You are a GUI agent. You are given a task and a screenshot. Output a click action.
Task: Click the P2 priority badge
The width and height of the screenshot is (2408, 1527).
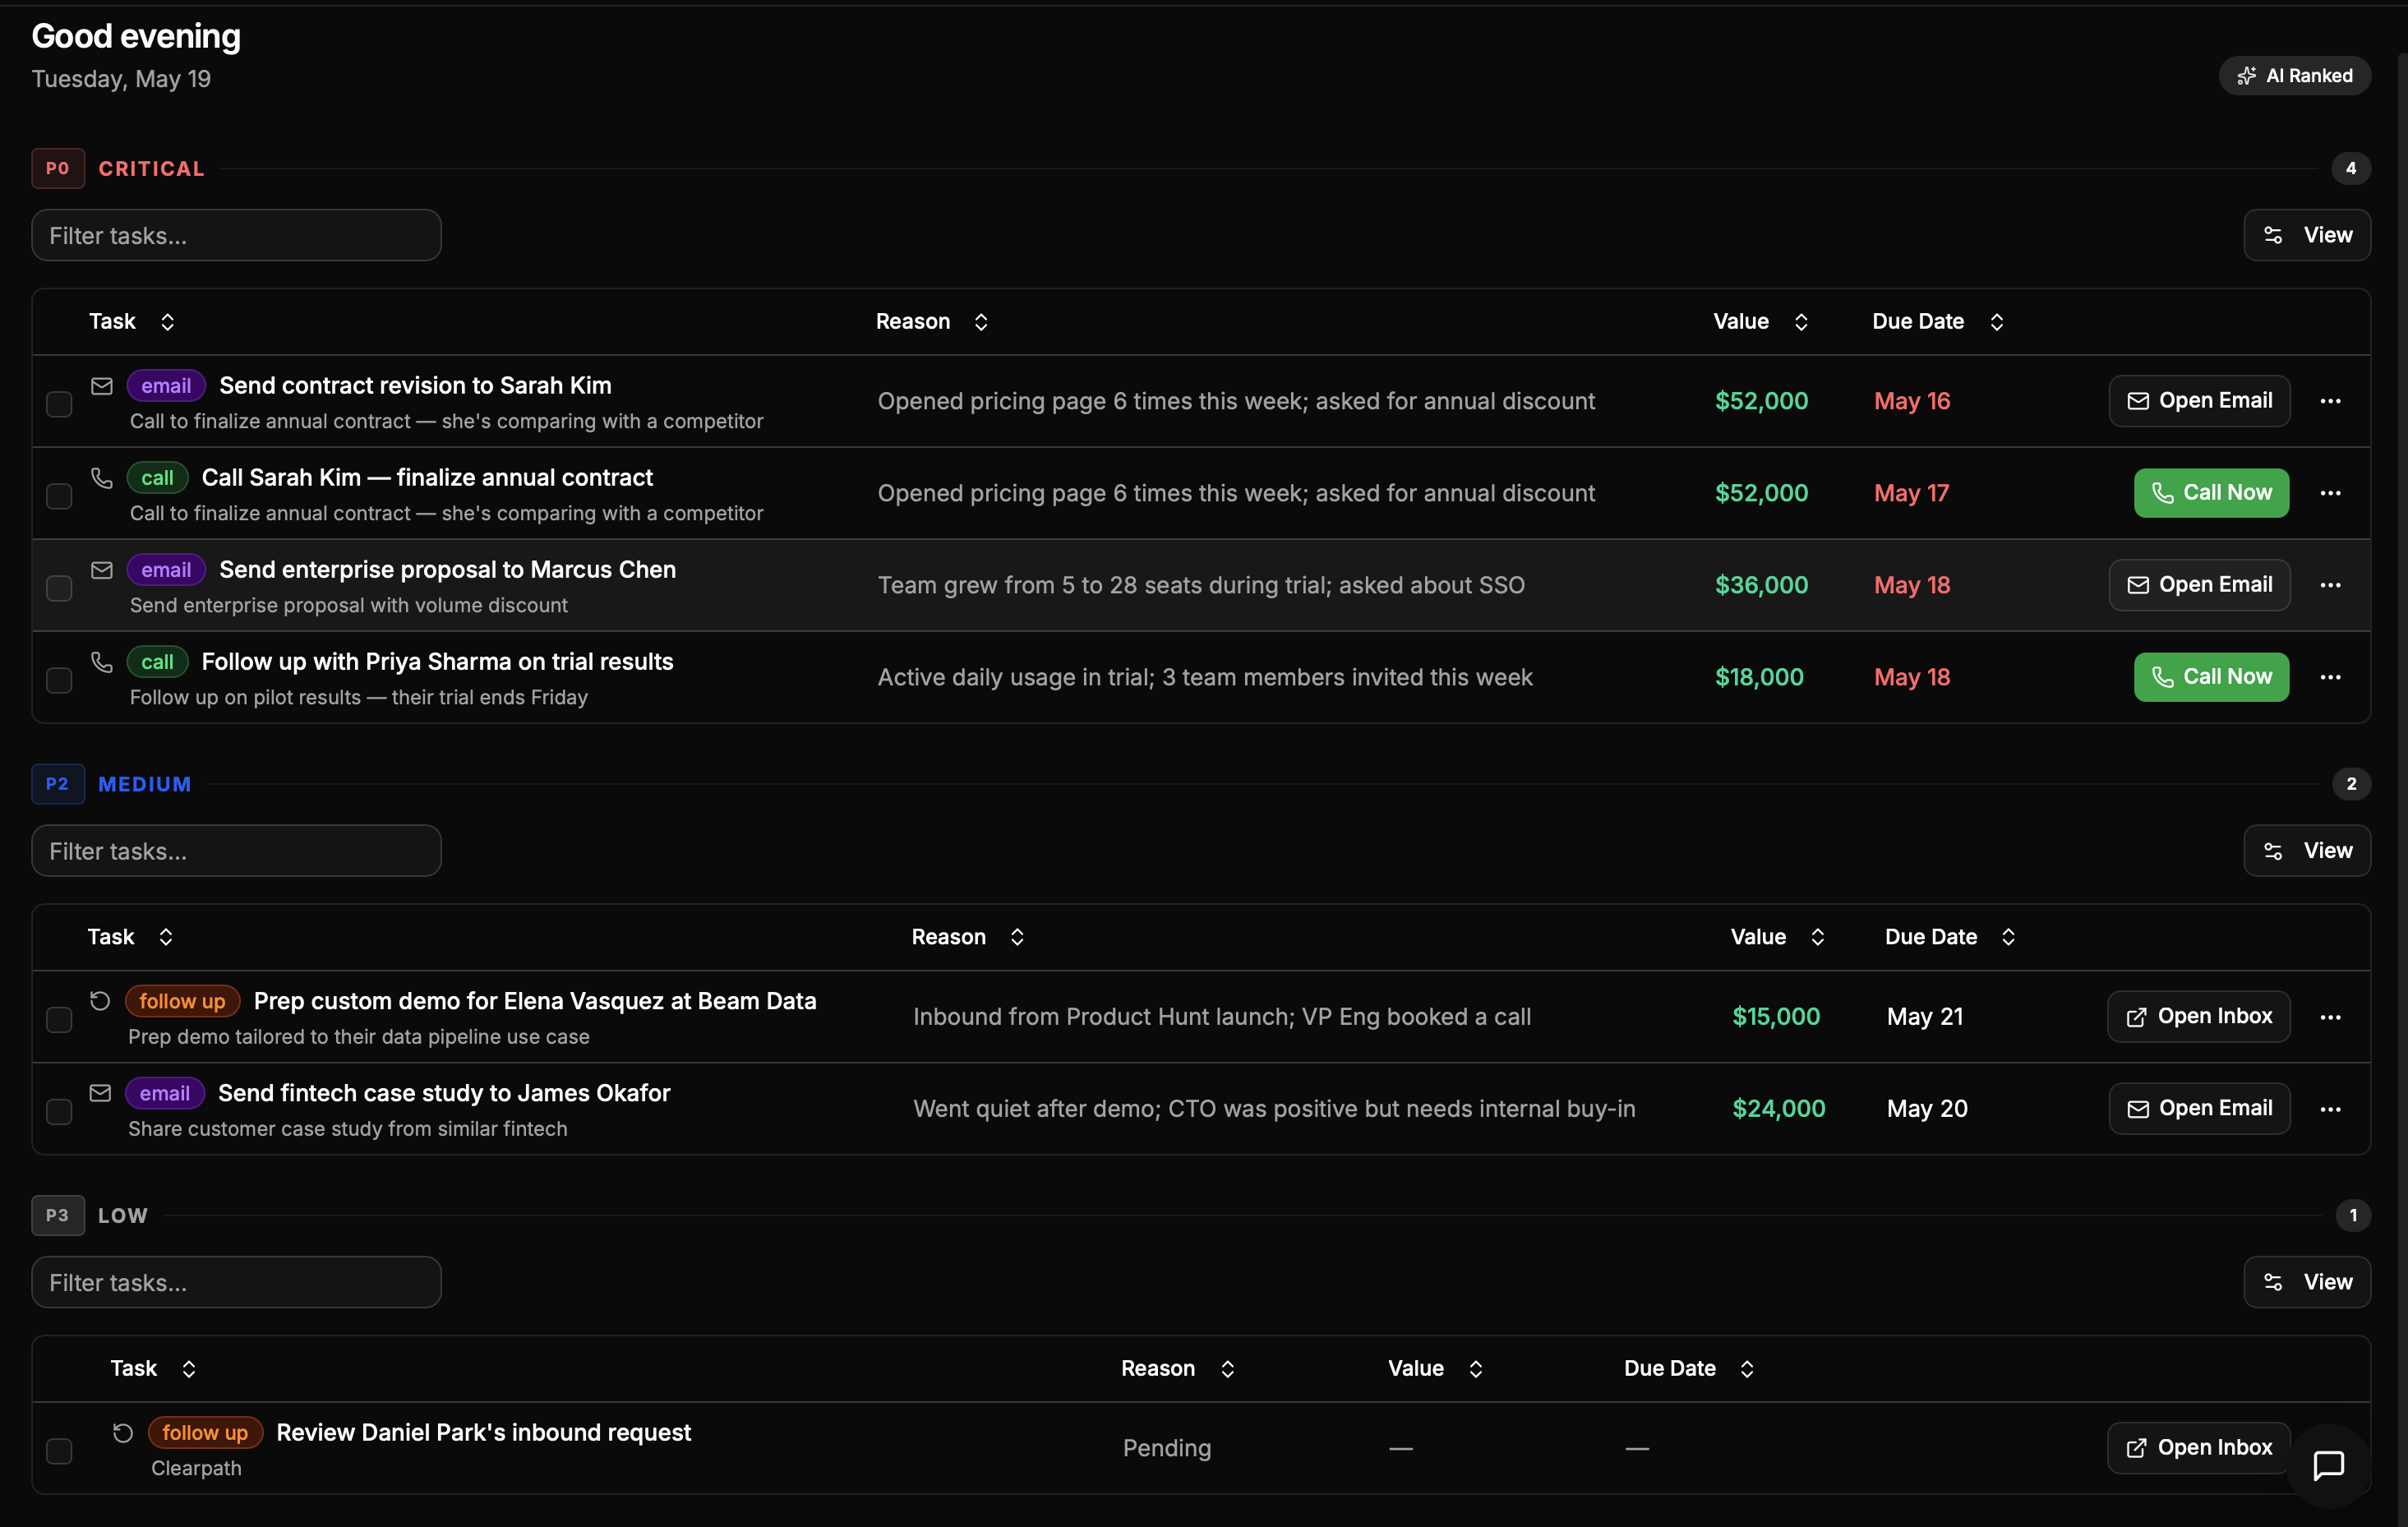pyautogui.click(x=58, y=784)
